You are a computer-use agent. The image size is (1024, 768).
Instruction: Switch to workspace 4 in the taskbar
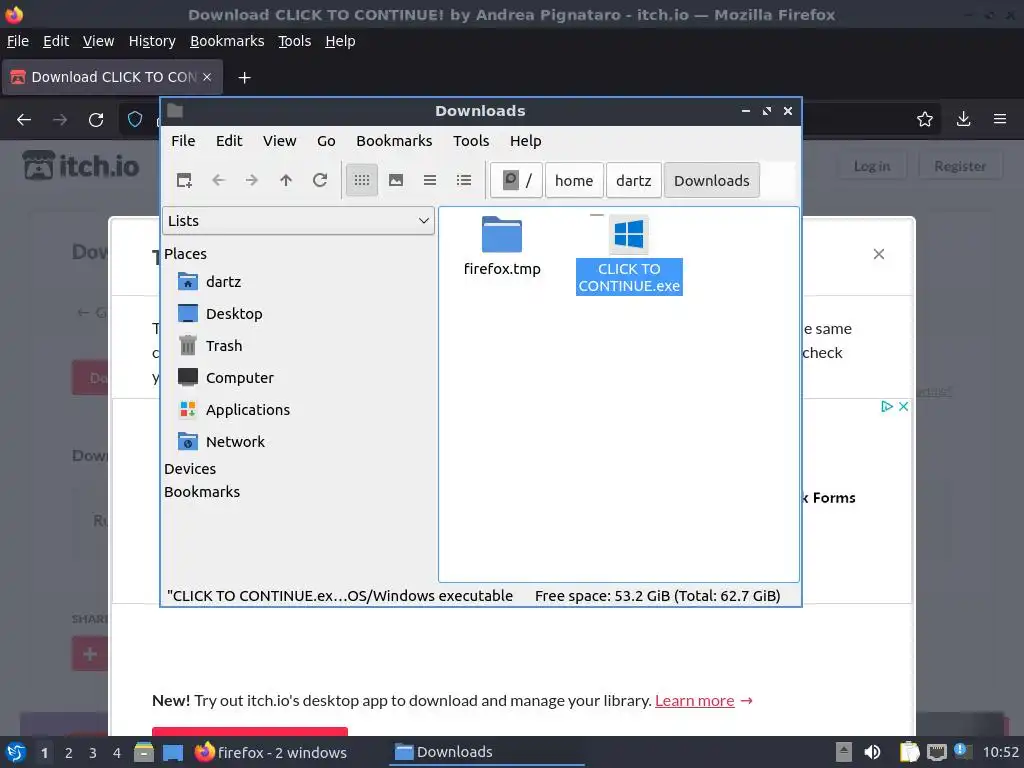click(x=117, y=753)
